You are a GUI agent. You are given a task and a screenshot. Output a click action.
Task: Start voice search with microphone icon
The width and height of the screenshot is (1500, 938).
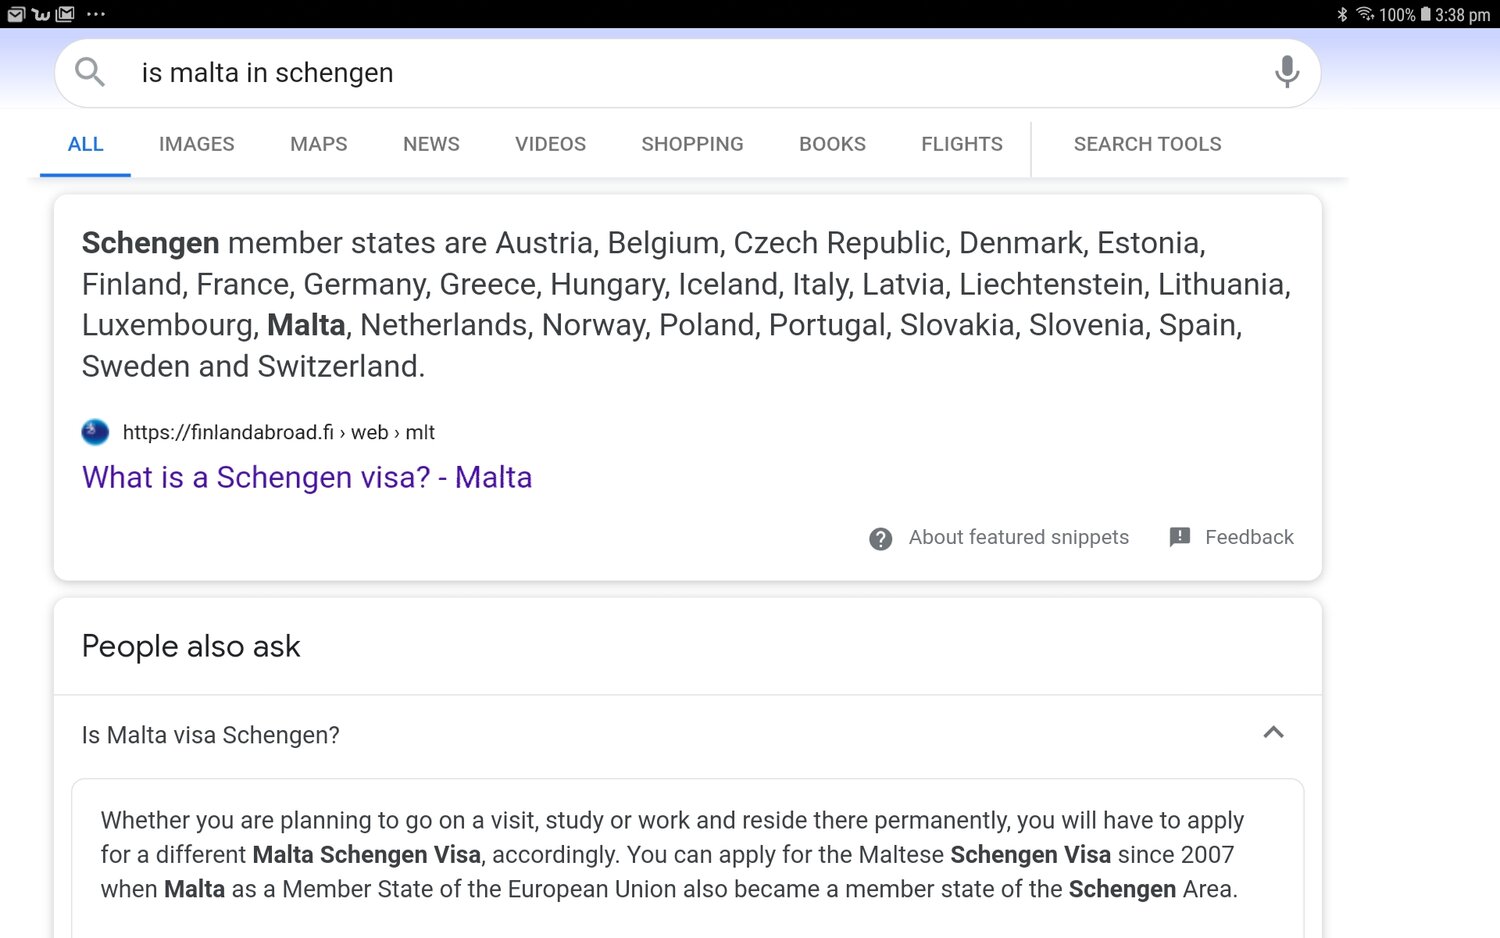click(1287, 72)
